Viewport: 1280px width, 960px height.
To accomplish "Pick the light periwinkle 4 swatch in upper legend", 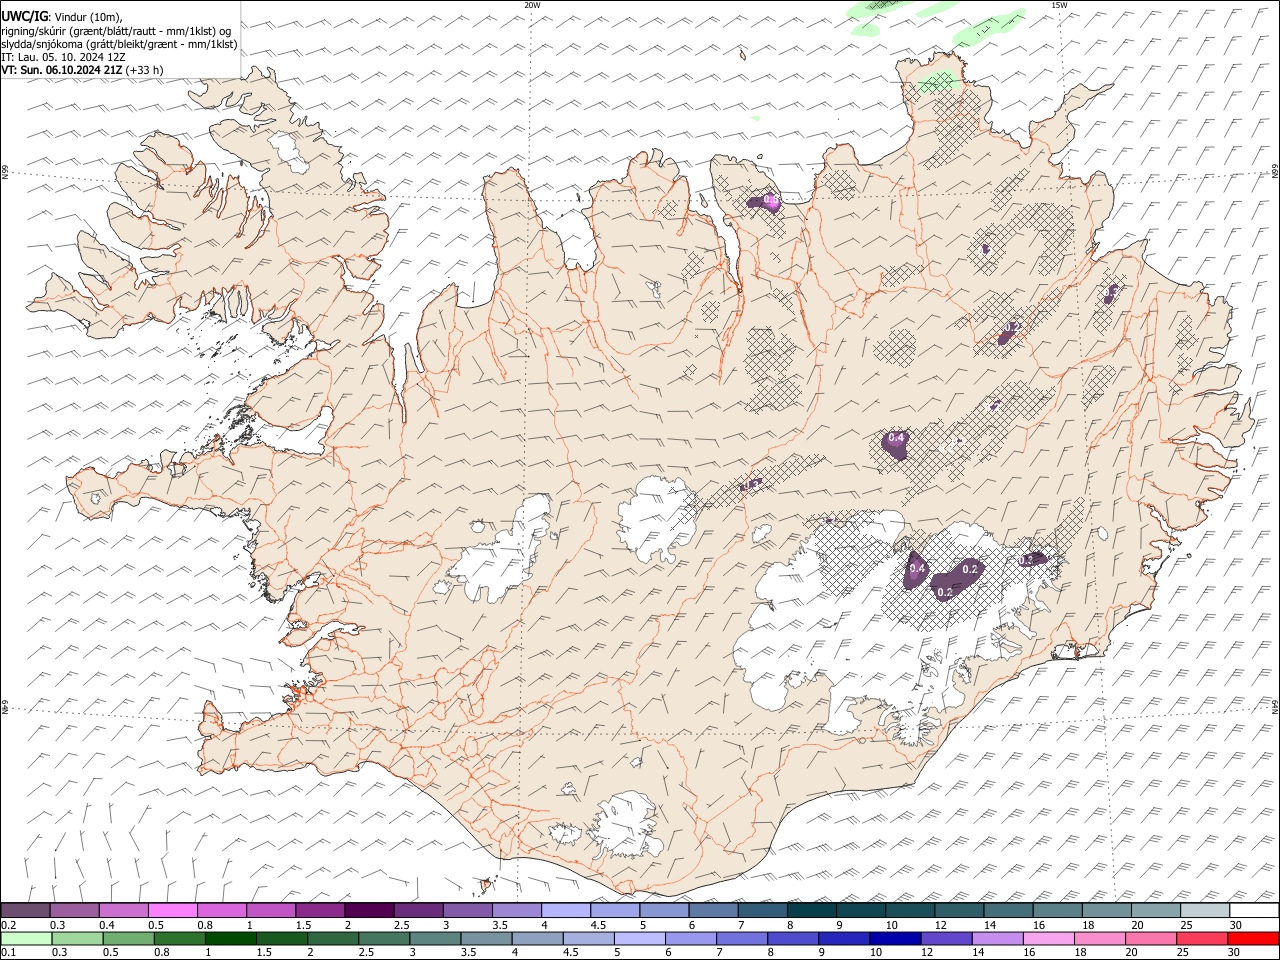I will coord(565,911).
